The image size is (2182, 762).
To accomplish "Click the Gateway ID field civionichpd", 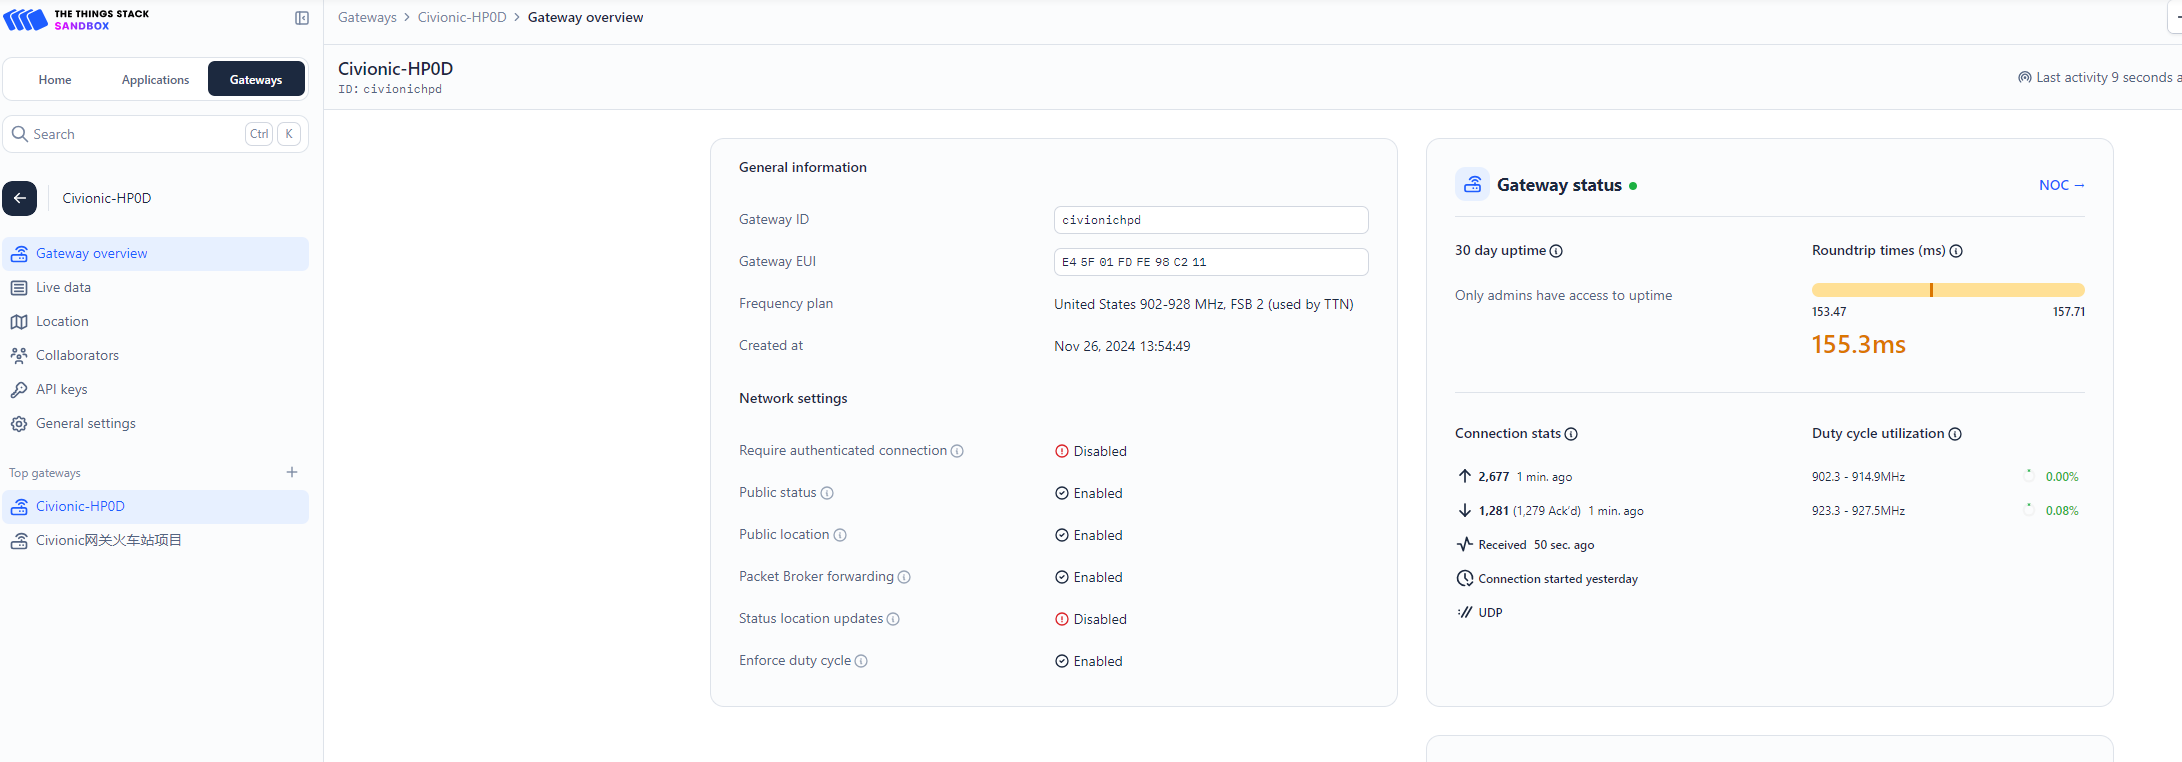I will (1211, 220).
